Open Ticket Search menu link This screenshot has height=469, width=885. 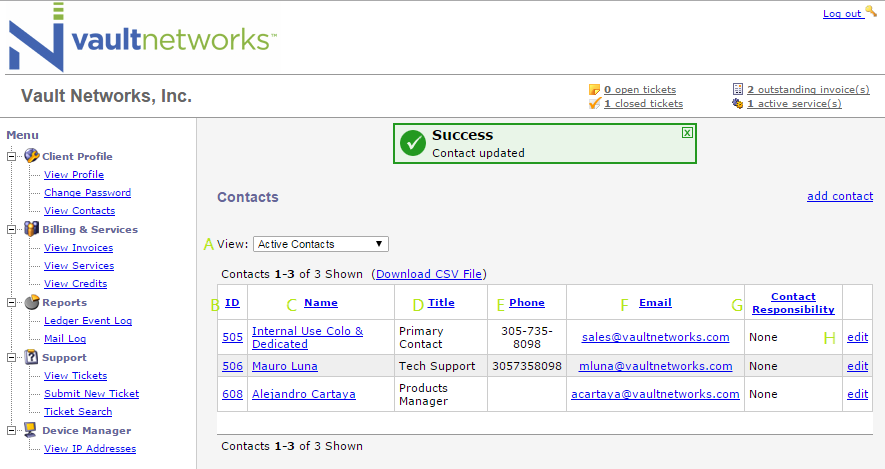click(x=78, y=411)
